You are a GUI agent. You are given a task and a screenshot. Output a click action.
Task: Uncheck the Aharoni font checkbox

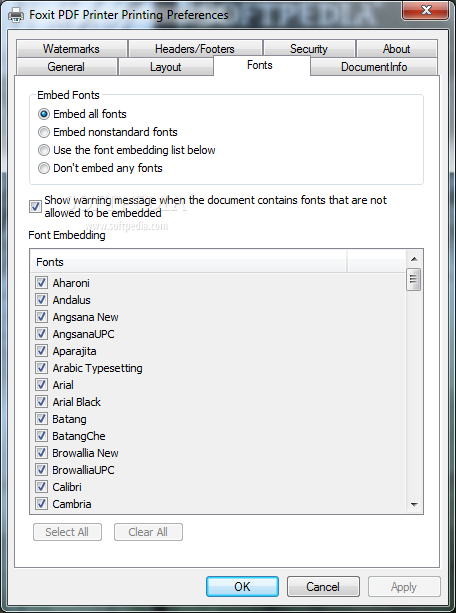41,282
